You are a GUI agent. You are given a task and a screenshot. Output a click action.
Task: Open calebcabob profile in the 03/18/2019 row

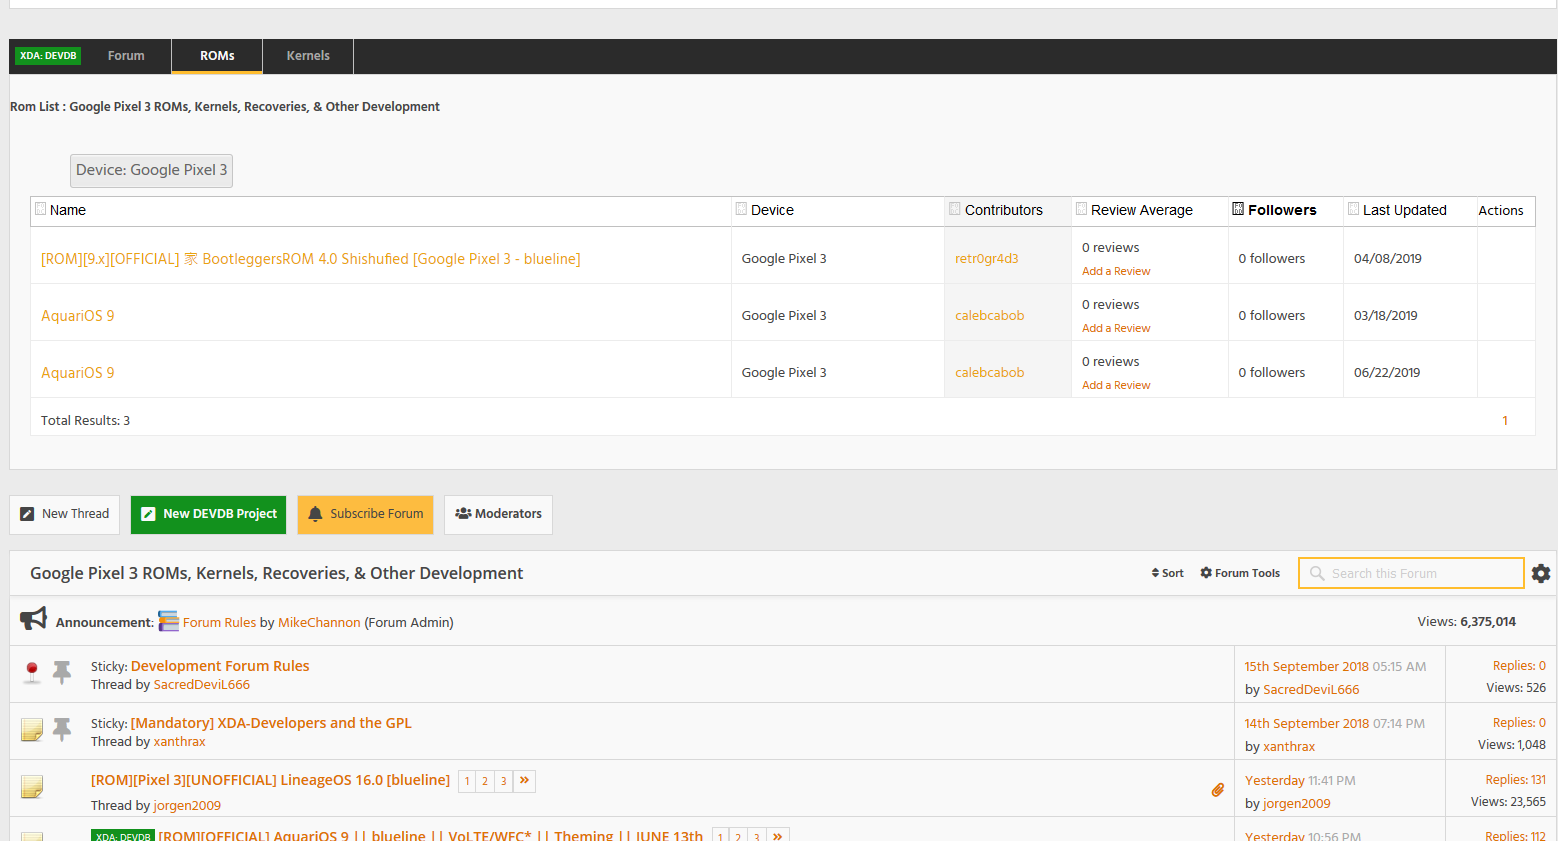pos(989,316)
